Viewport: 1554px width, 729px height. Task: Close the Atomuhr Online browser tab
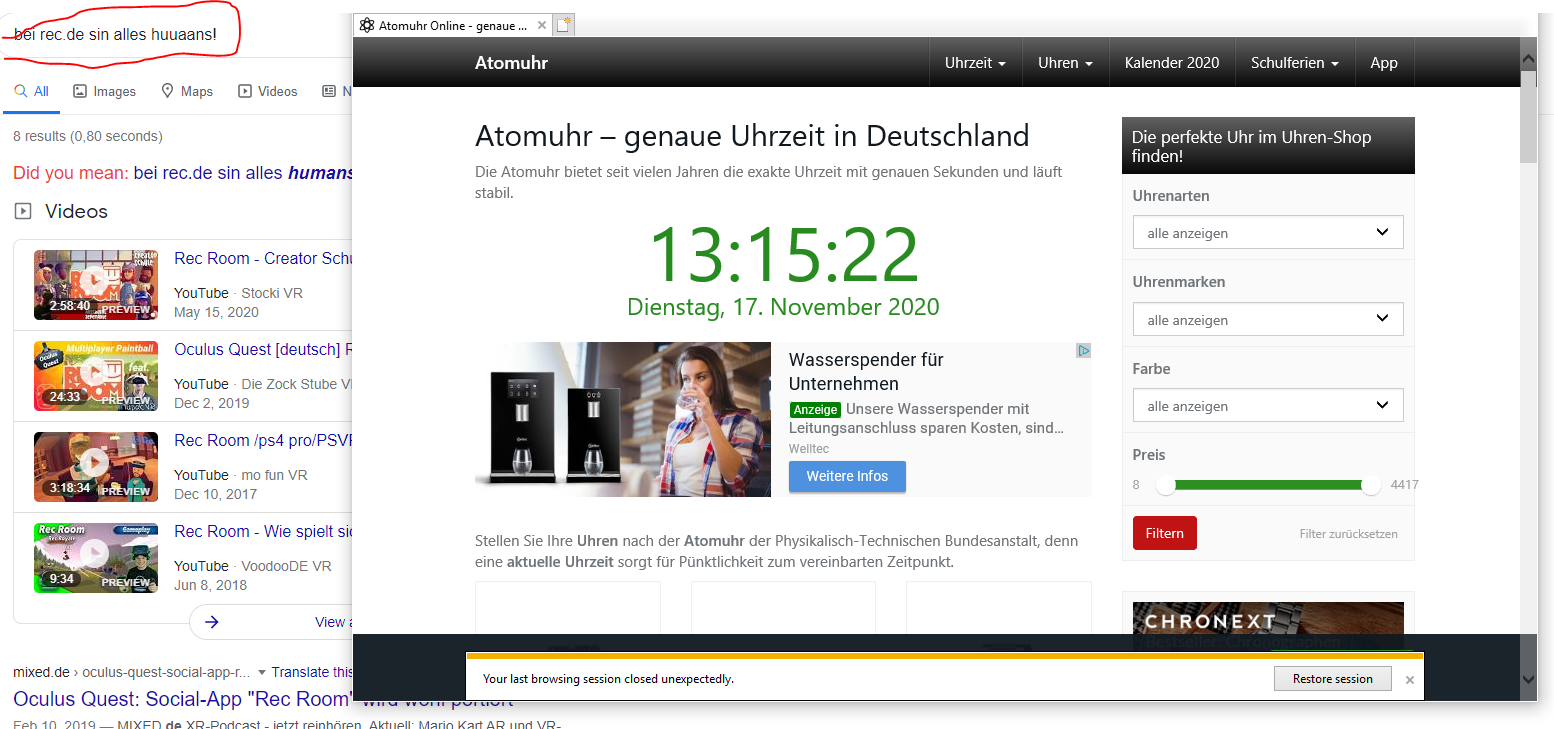click(541, 25)
